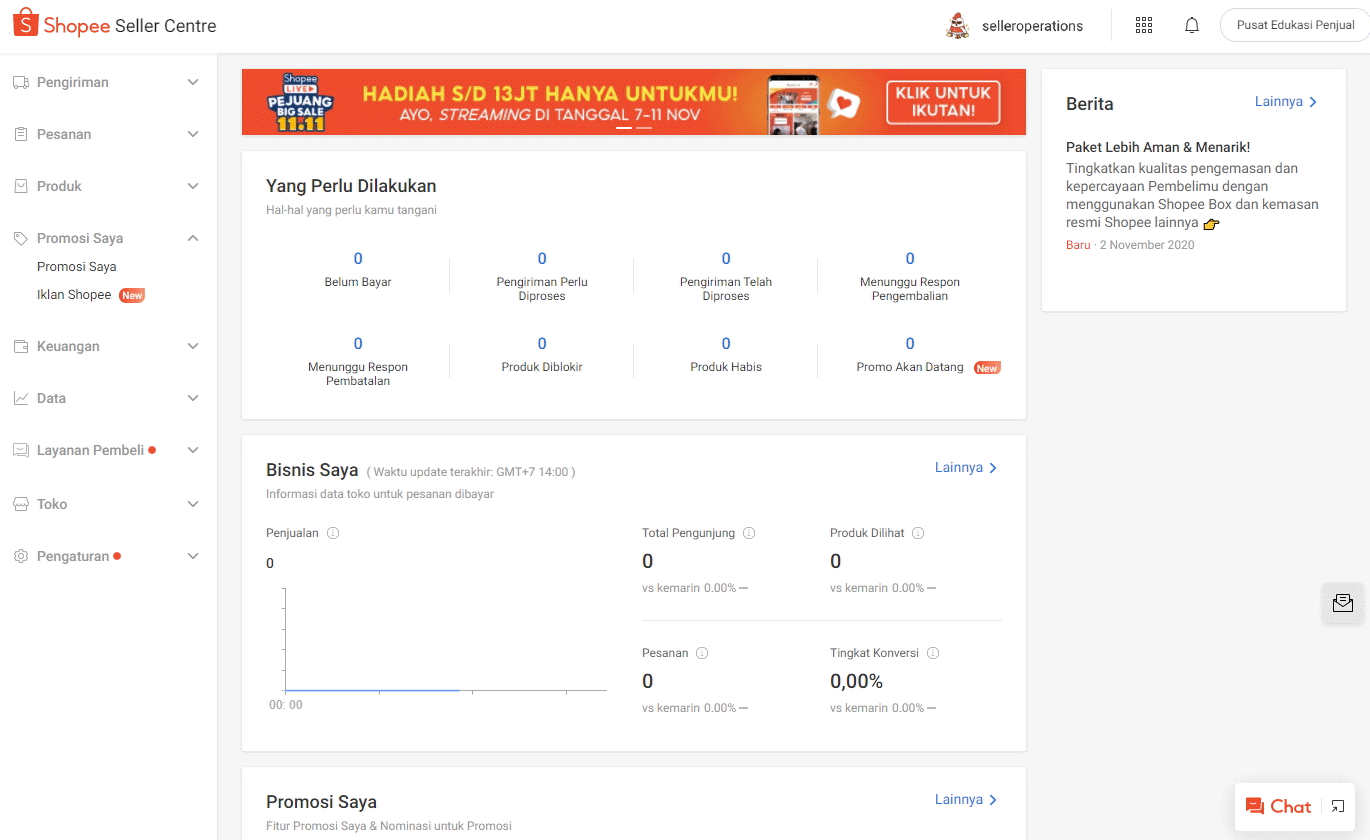Collapse the Promosi Saya menu chevron
Image resolution: width=1370 pixels, height=840 pixels.
193,238
